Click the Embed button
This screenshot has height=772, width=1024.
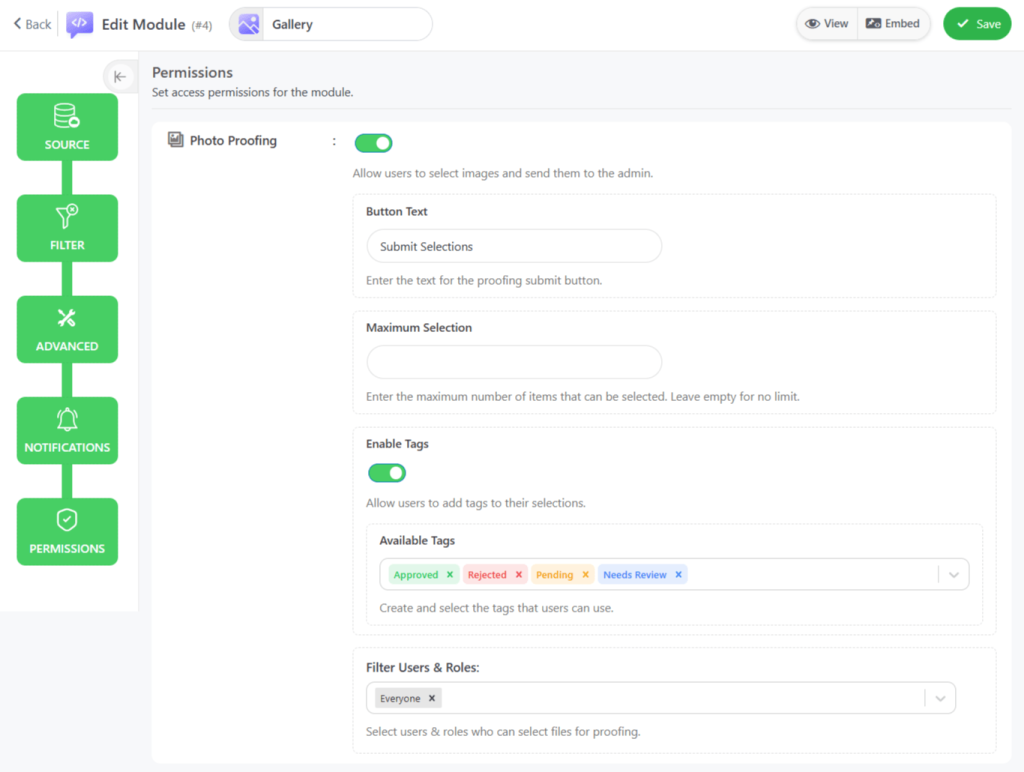click(893, 24)
